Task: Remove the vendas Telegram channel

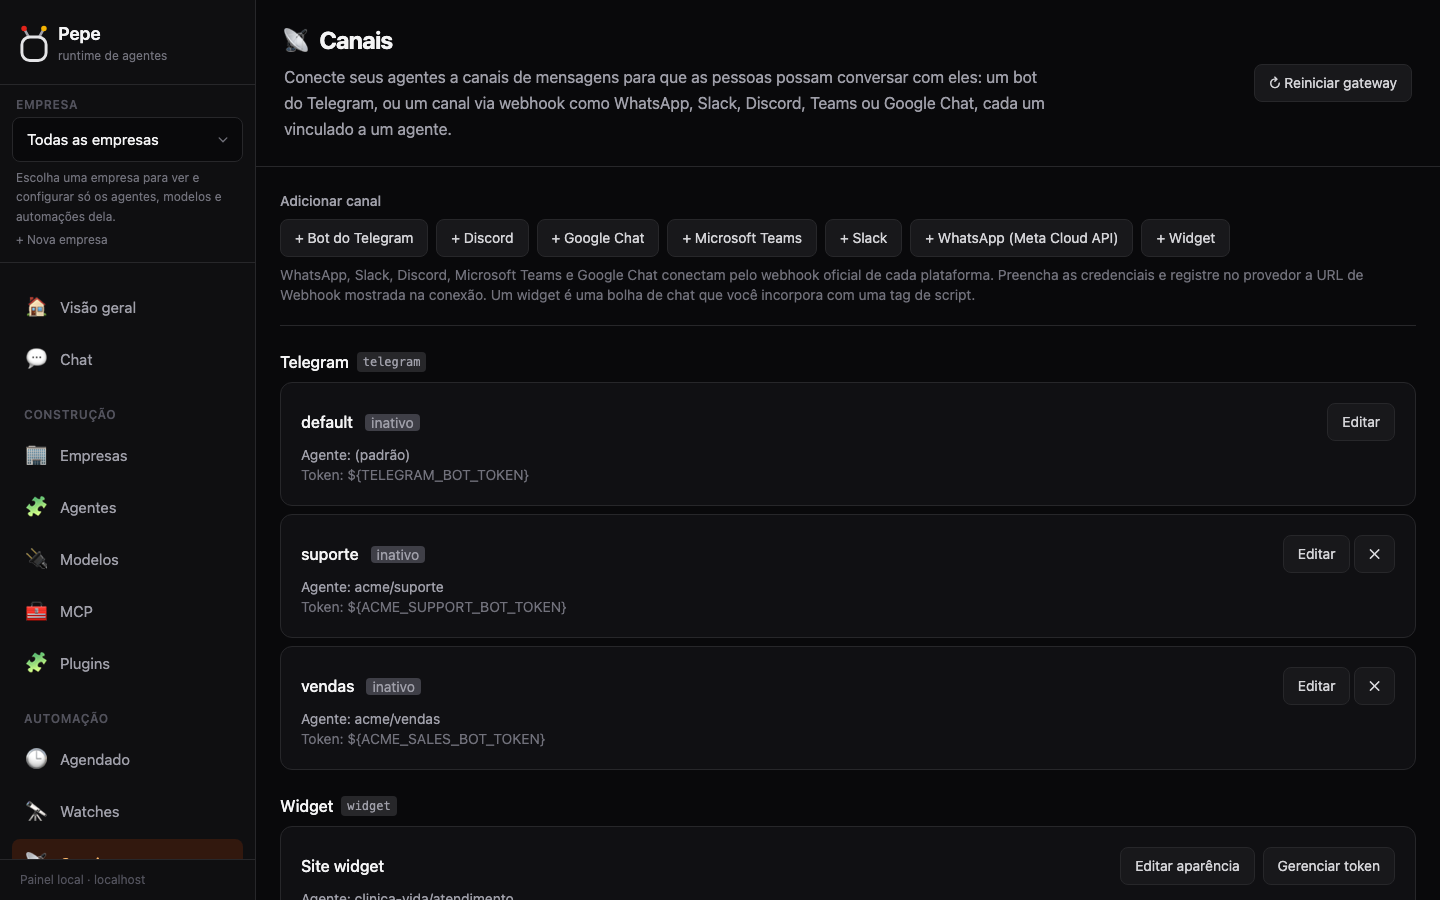Action: [x=1374, y=686]
